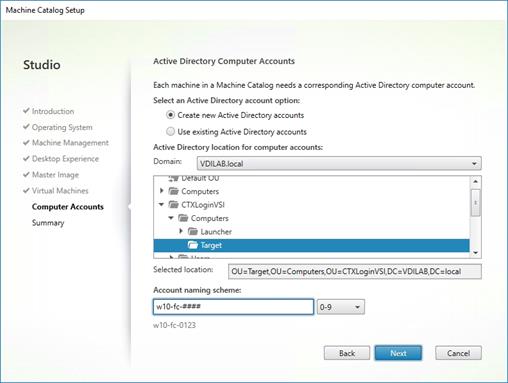Viewport: 508px width, 383px height.
Task: Open the 0-9 numbering type dropdown
Action: tap(340, 307)
